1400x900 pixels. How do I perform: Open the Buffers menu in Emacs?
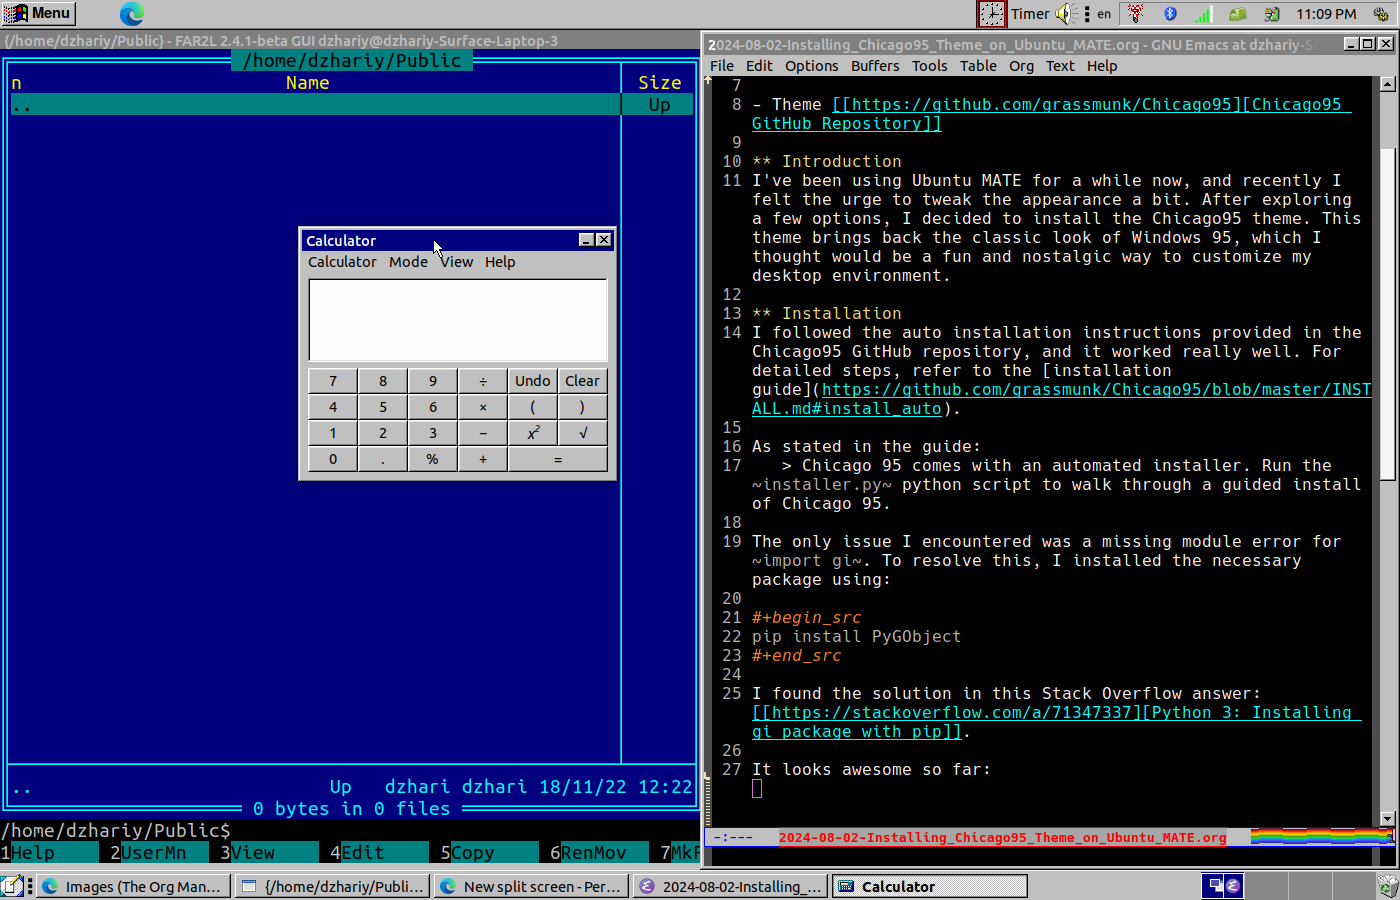tap(874, 66)
